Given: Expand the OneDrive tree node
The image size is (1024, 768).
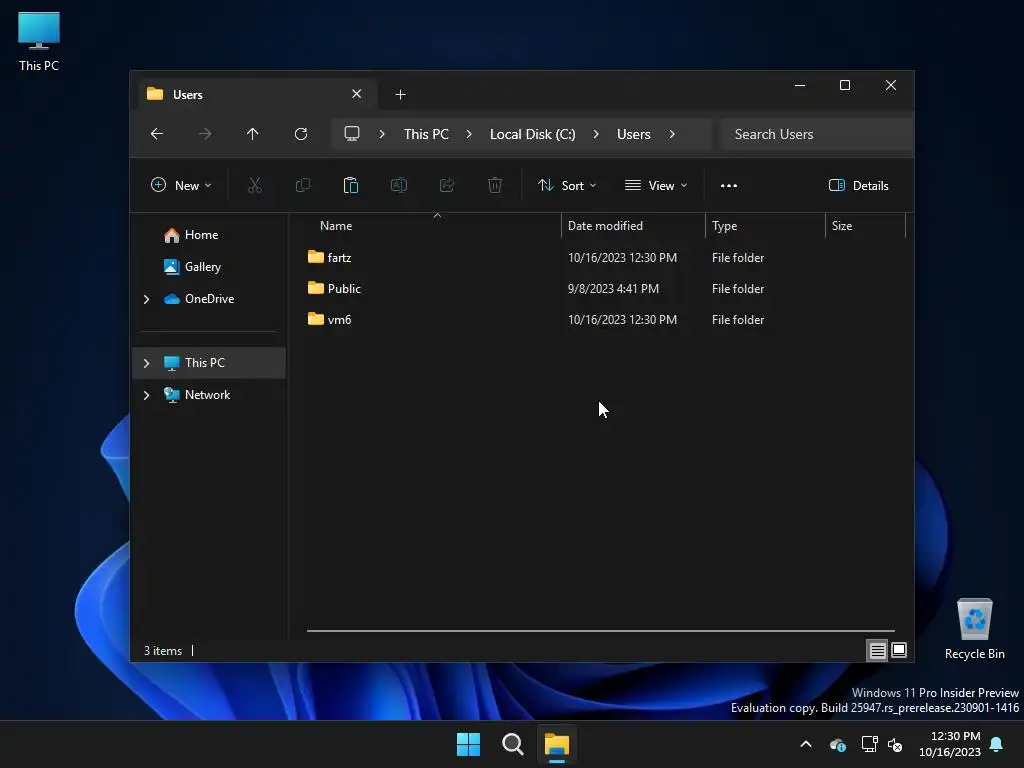Looking at the screenshot, I should tap(147, 299).
